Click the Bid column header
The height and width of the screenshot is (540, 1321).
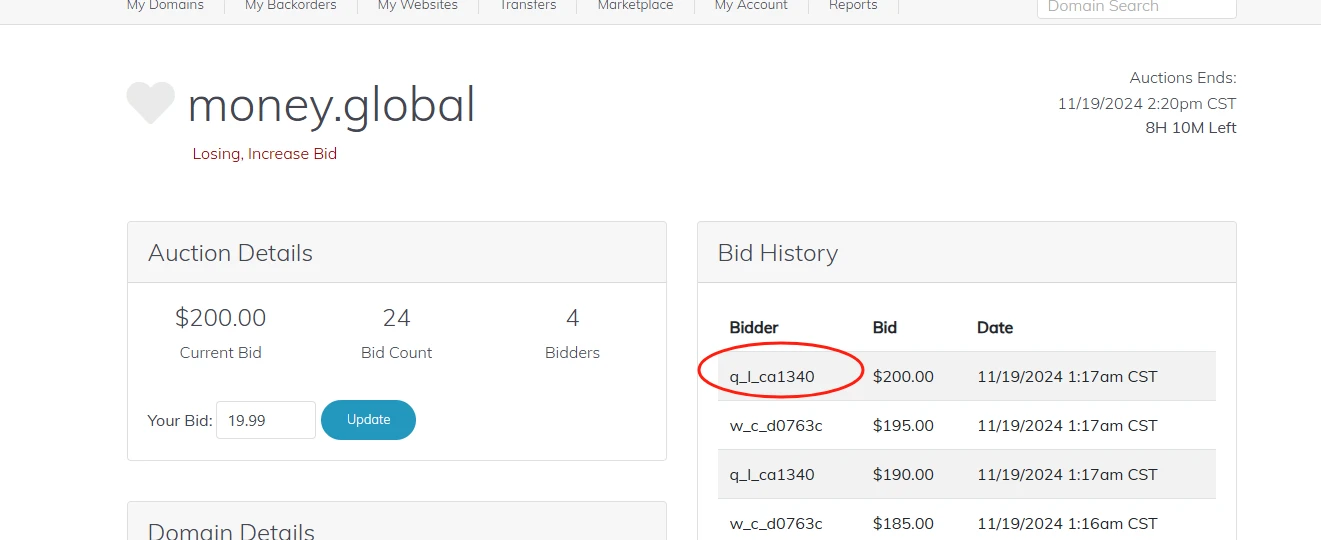click(x=885, y=328)
